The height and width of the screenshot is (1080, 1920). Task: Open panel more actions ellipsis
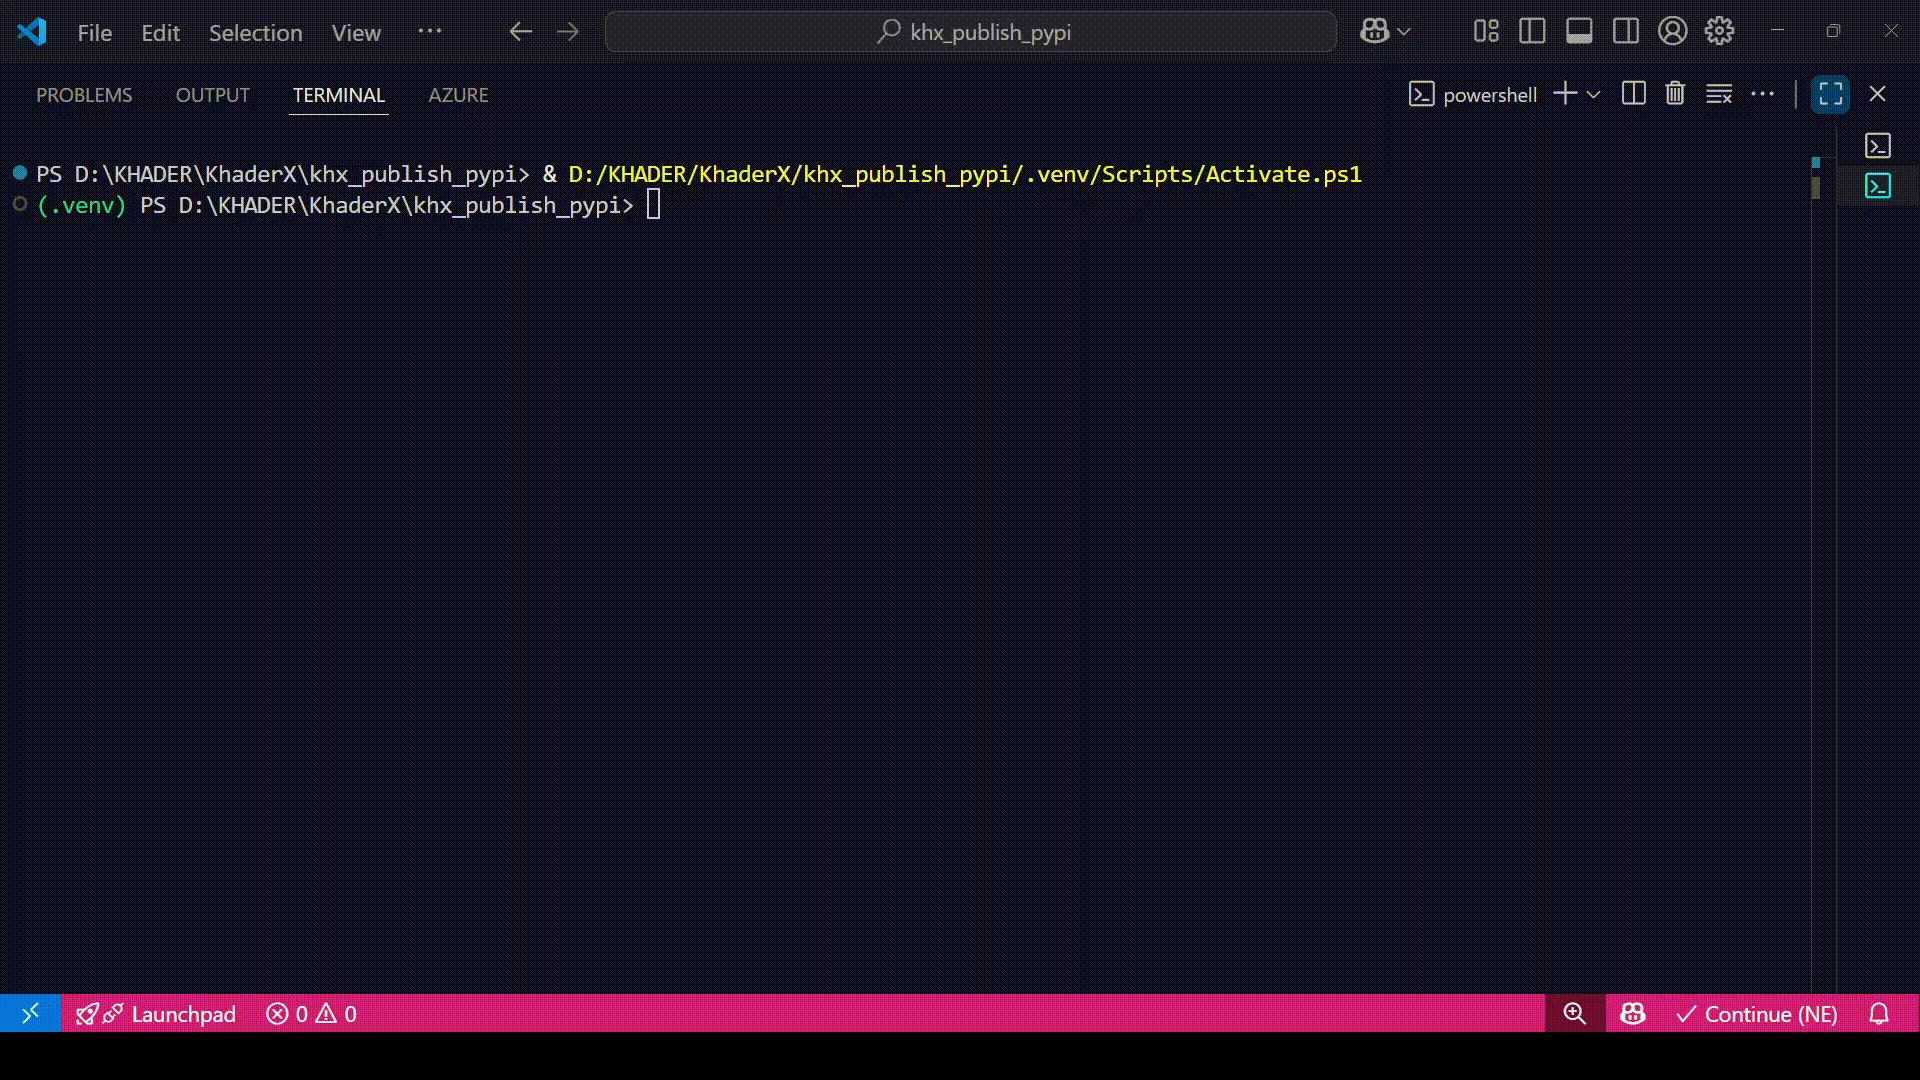tap(1763, 94)
